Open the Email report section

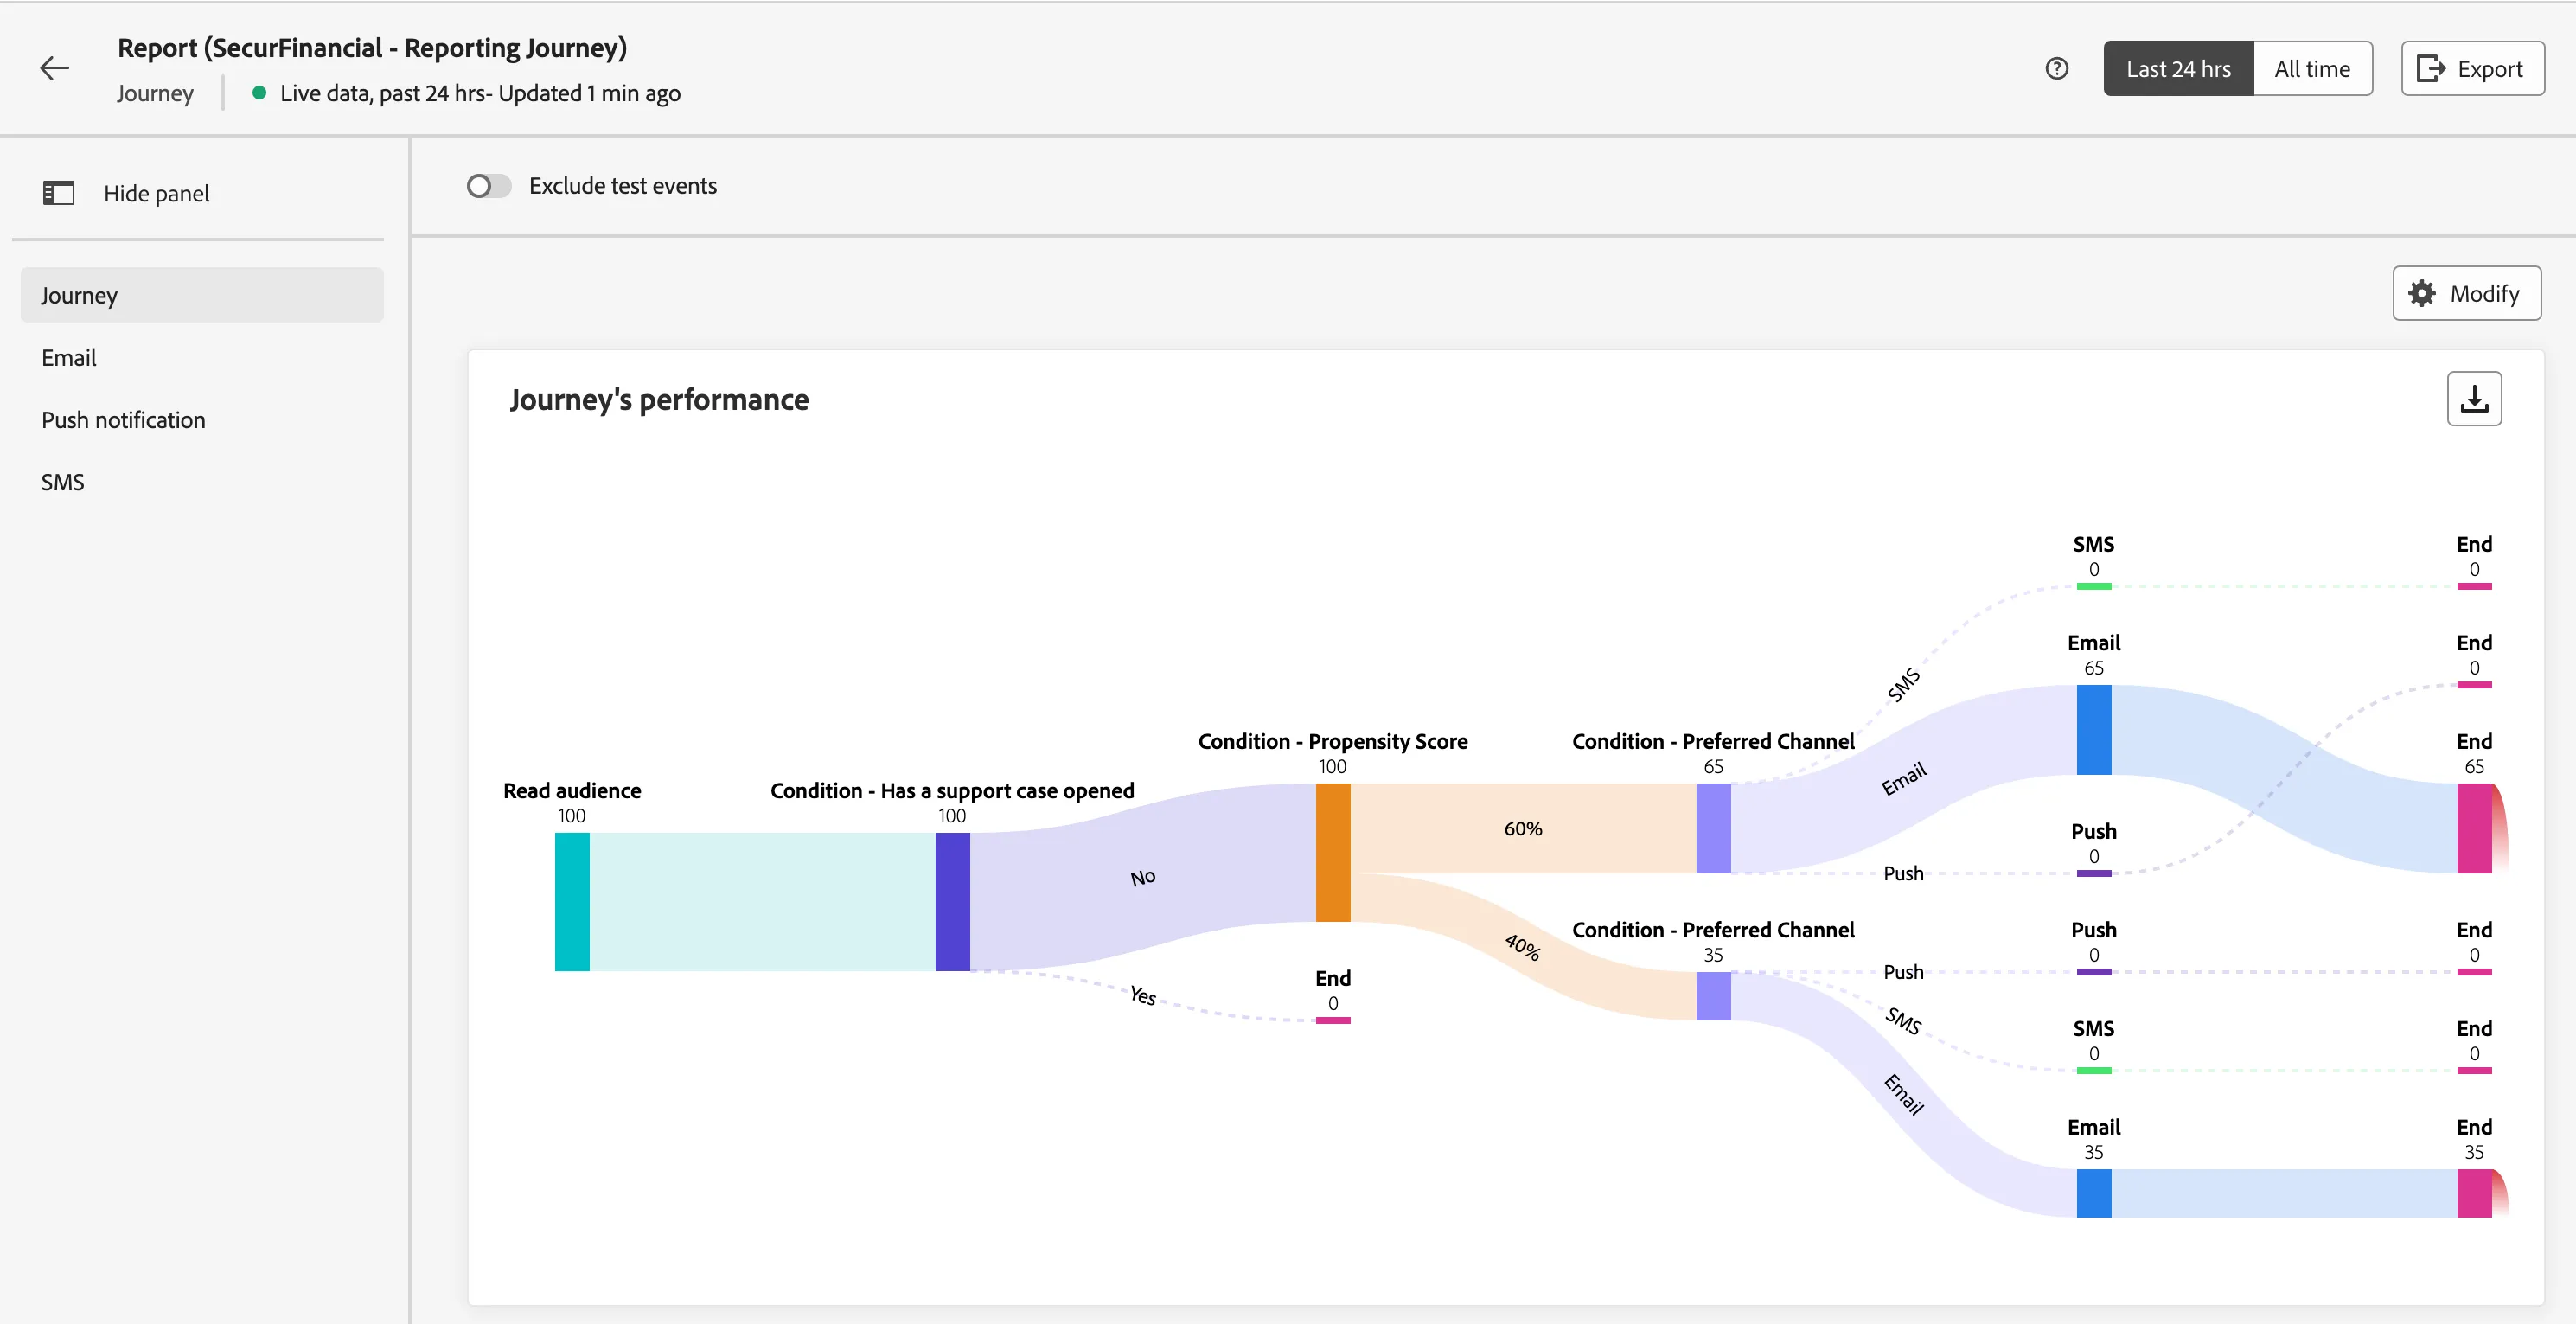202,357
